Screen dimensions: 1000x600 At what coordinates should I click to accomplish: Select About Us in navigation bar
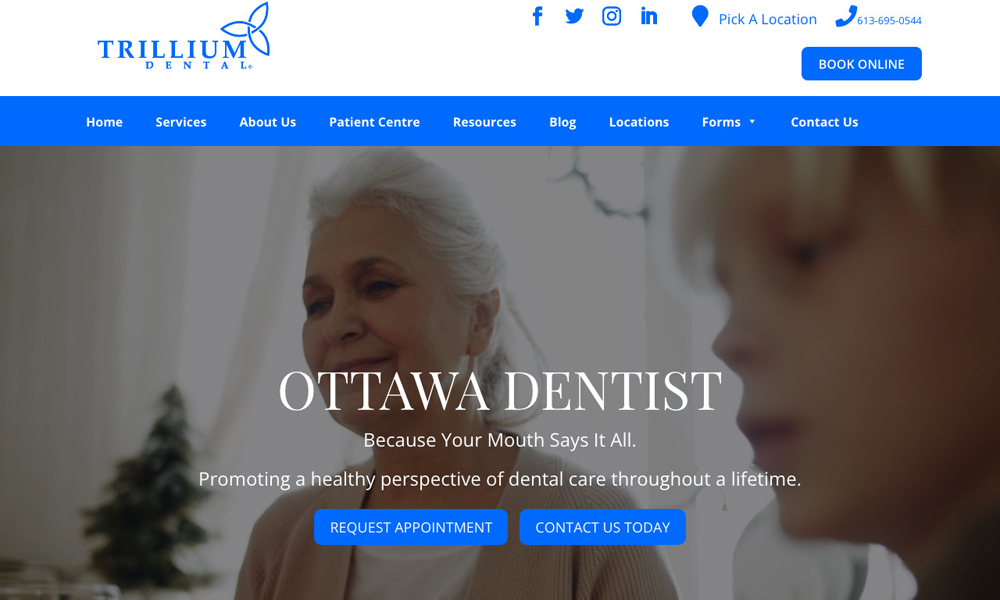[x=267, y=122]
